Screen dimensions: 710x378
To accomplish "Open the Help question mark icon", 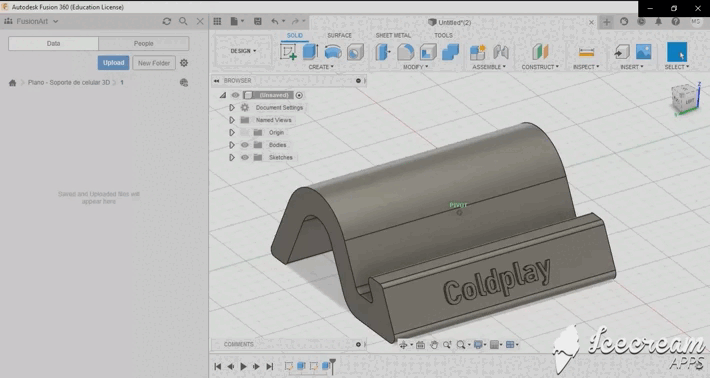I will [x=676, y=21].
